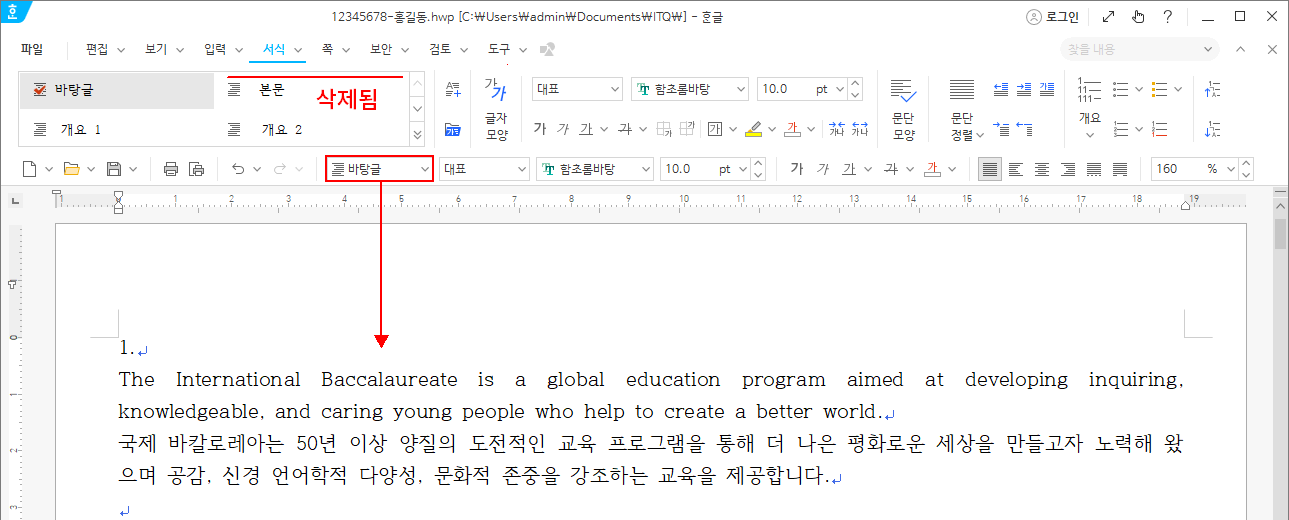Click the ribbon font color icon

(792, 129)
